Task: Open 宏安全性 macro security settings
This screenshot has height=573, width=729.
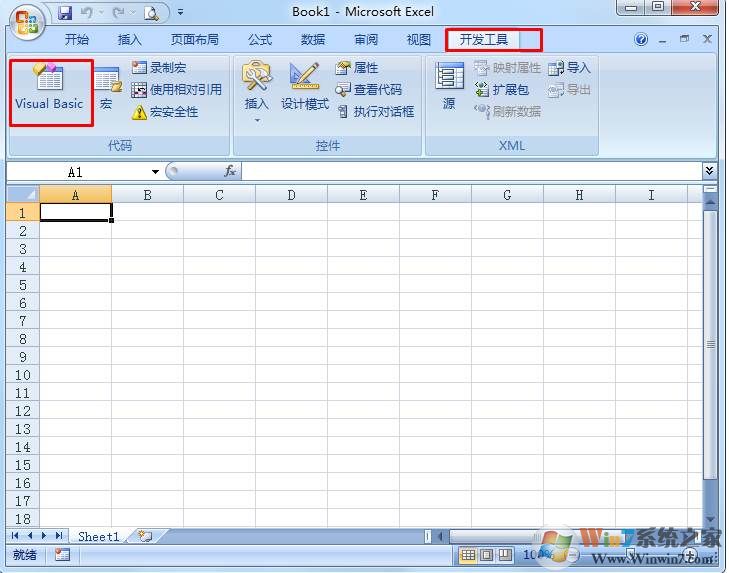Action: (165, 112)
